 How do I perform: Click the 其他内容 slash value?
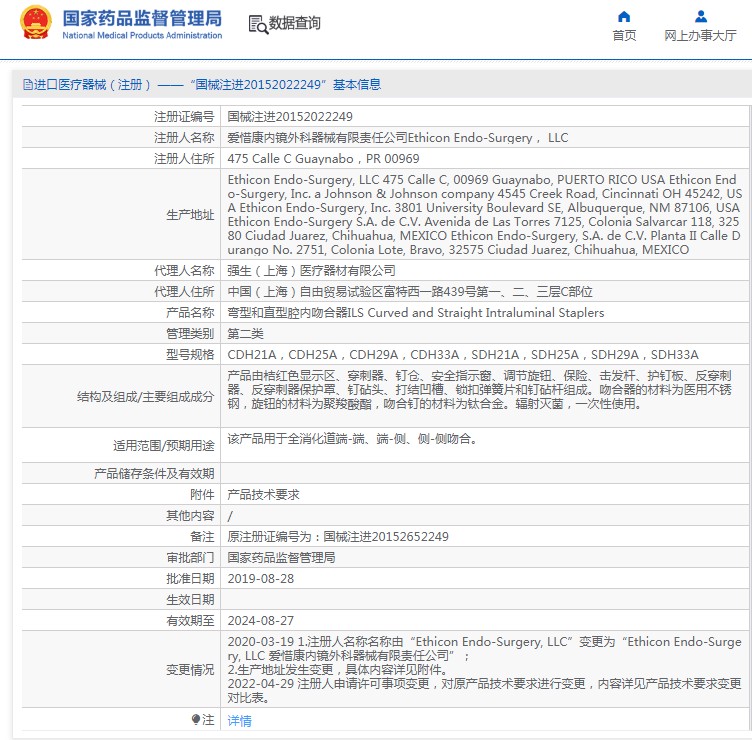coord(230,516)
